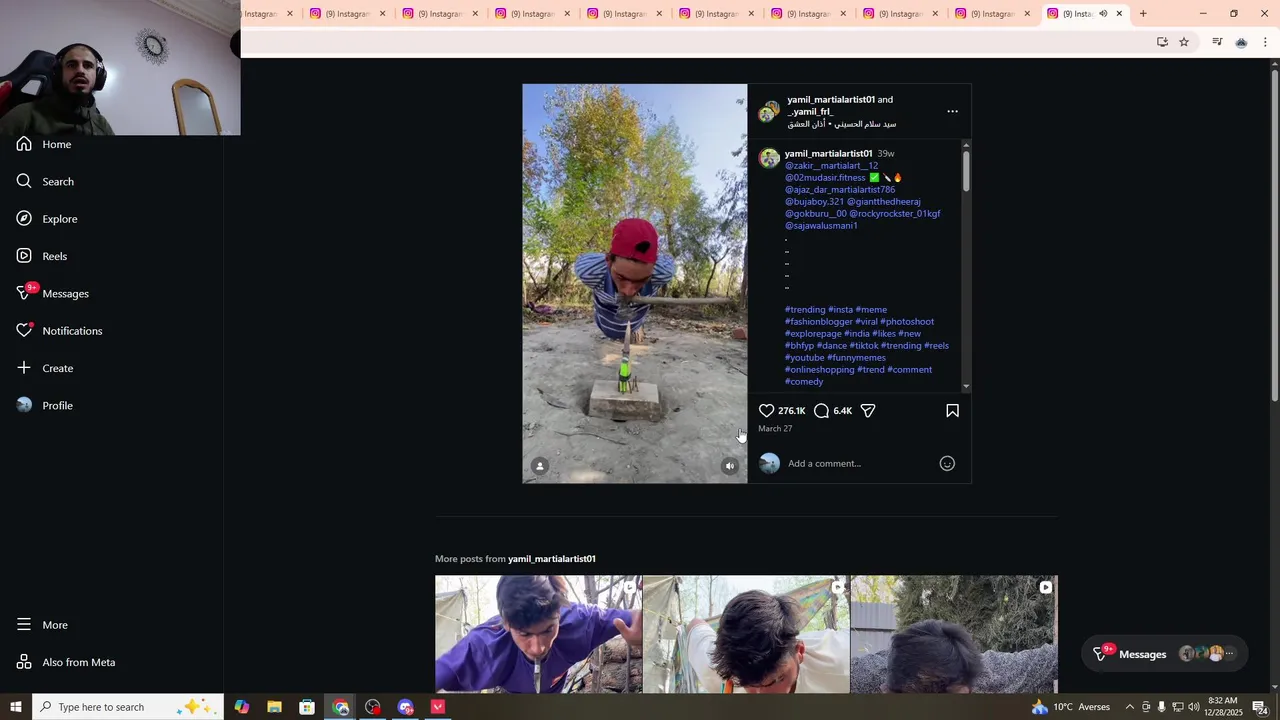Click the March 27 post date
Viewport: 1280px width, 720px height.
tap(775, 428)
